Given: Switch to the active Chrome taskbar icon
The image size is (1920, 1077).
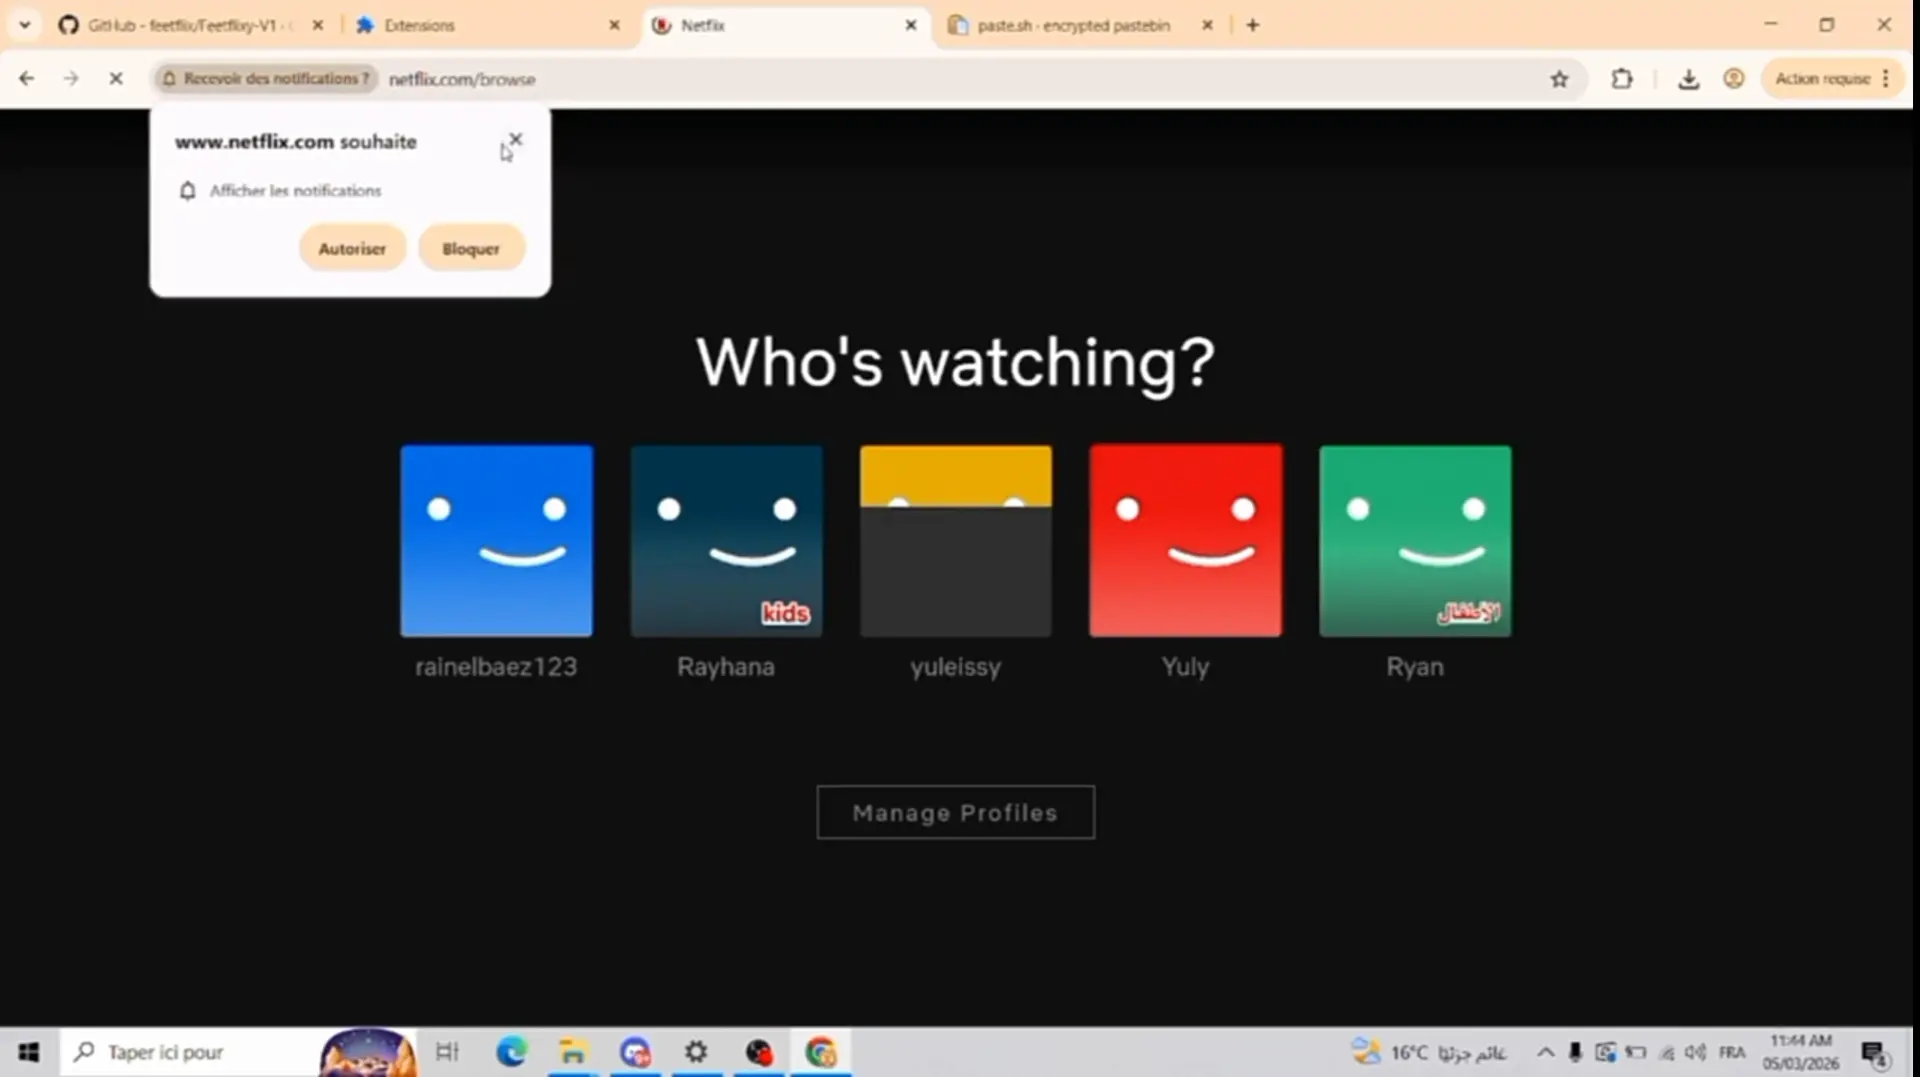Looking at the screenshot, I should [821, 1052].
